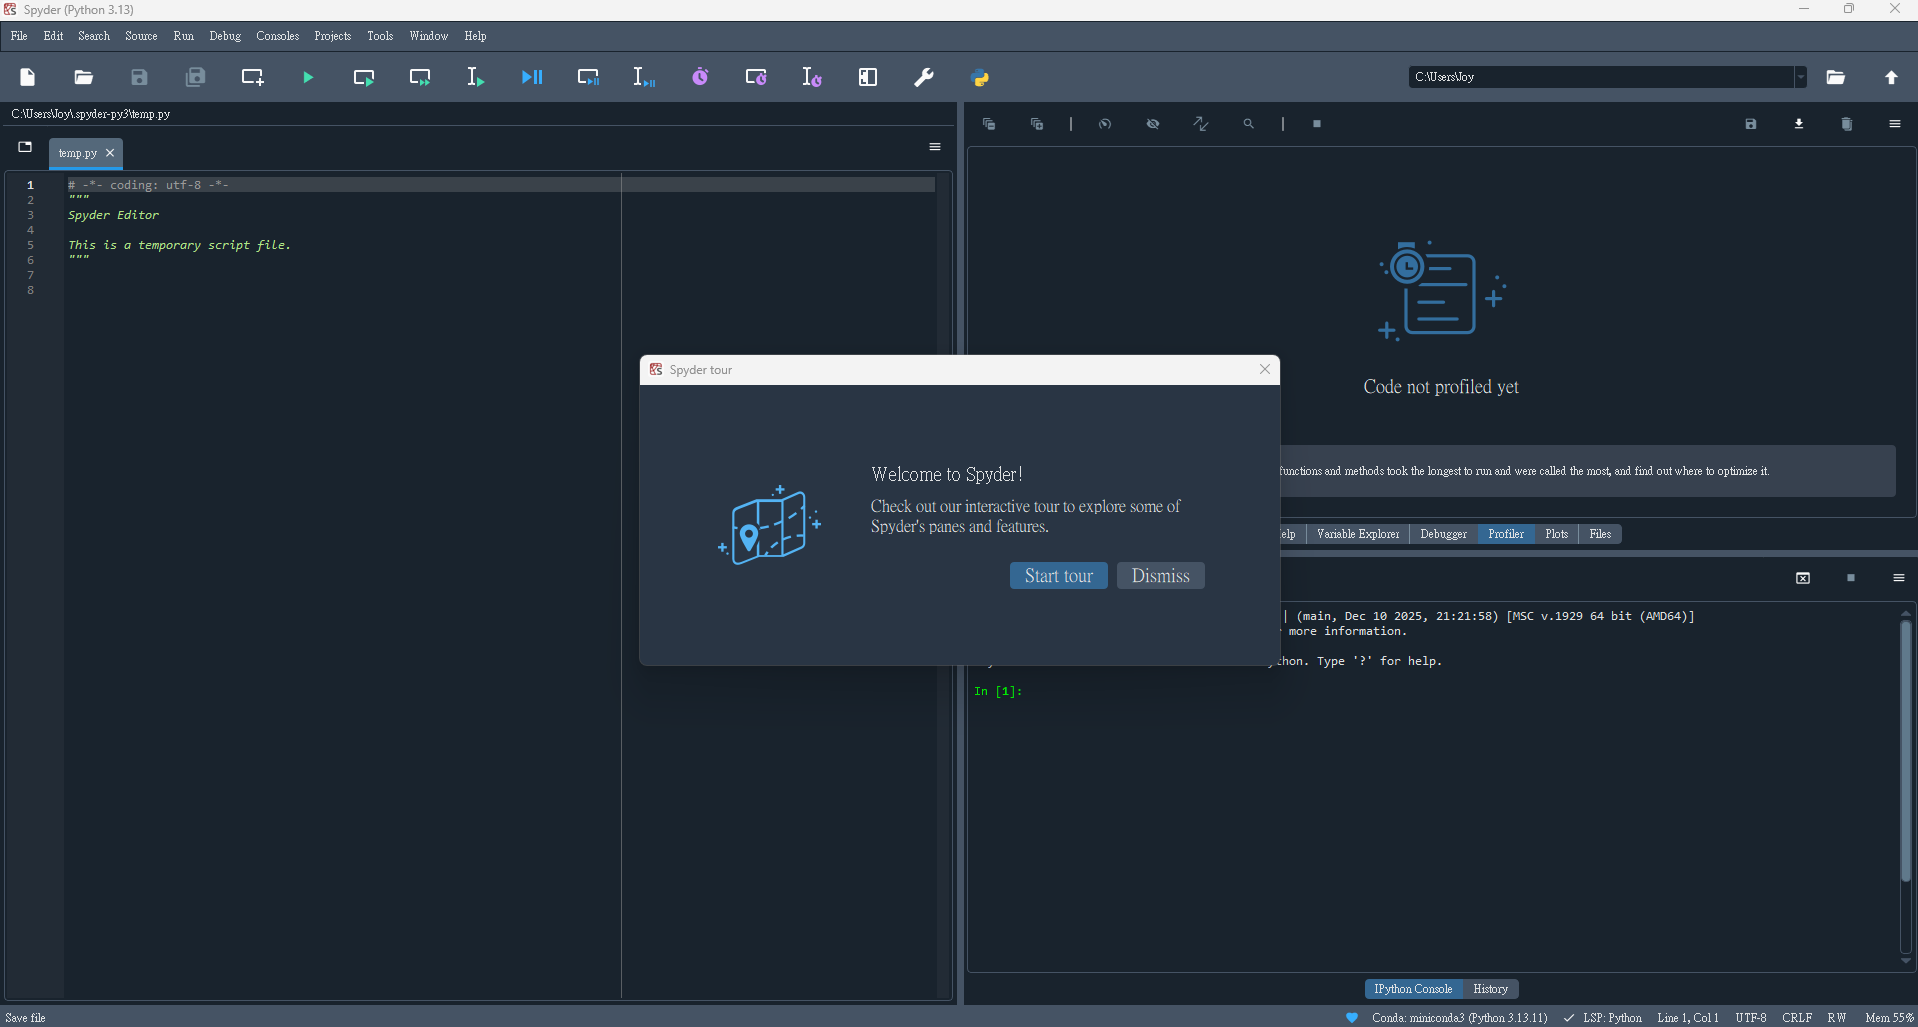Click the purple Profile file stopwatch icon
The image size is (1918, 1027).
tap(700, 78)
